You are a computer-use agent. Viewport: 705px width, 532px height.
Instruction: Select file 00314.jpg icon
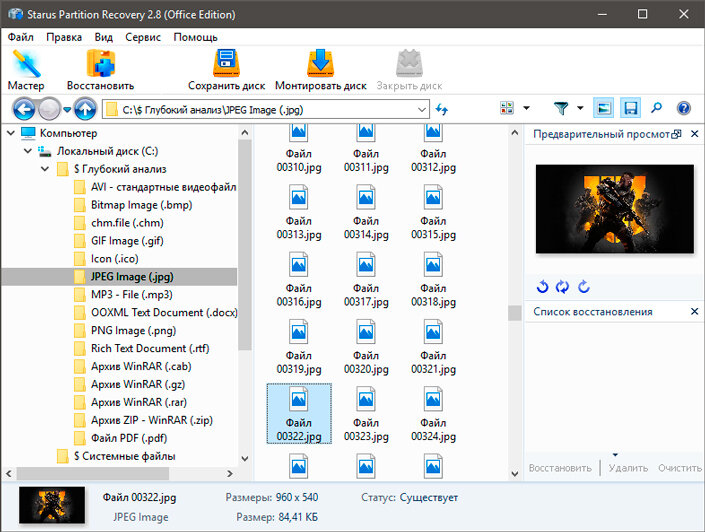tap(366, 197)
